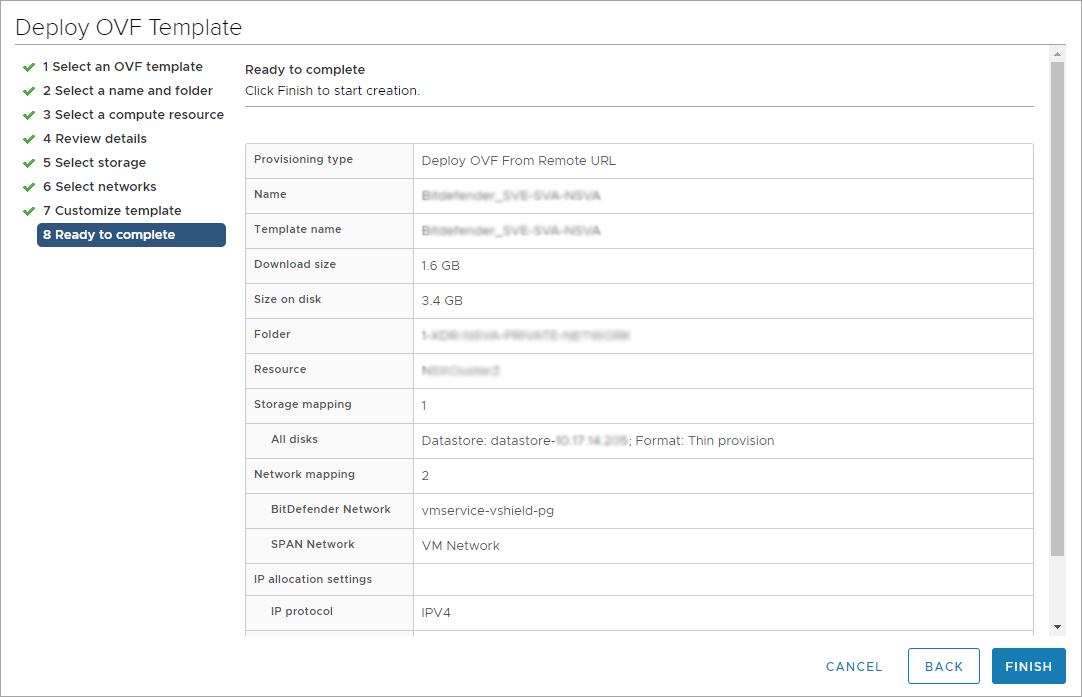Click the BACK button
This screenshot has height=697, width=1082.
tap(943, 666)
